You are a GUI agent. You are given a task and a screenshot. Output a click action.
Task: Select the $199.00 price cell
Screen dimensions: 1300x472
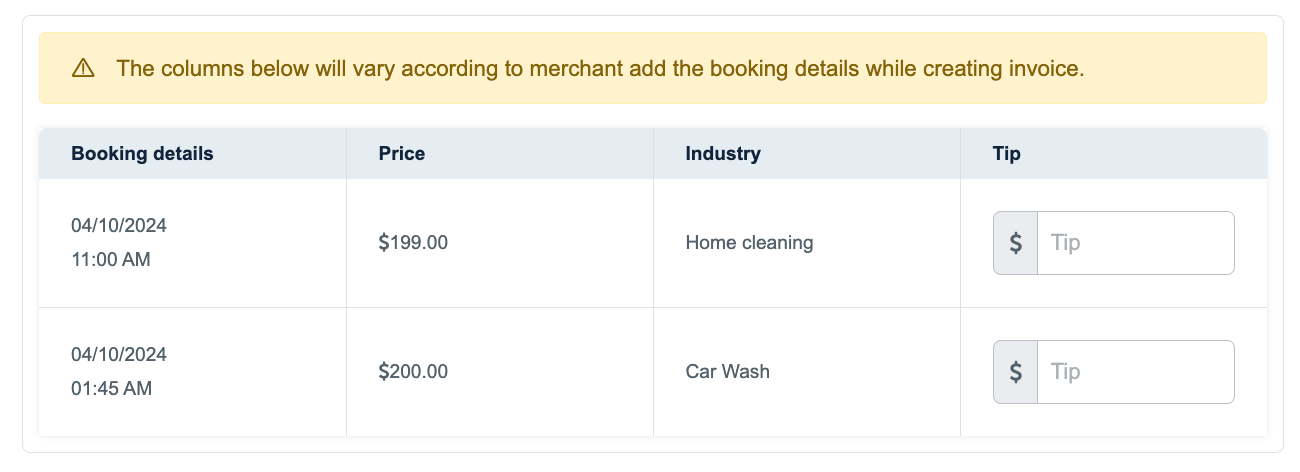click(413, 243)
